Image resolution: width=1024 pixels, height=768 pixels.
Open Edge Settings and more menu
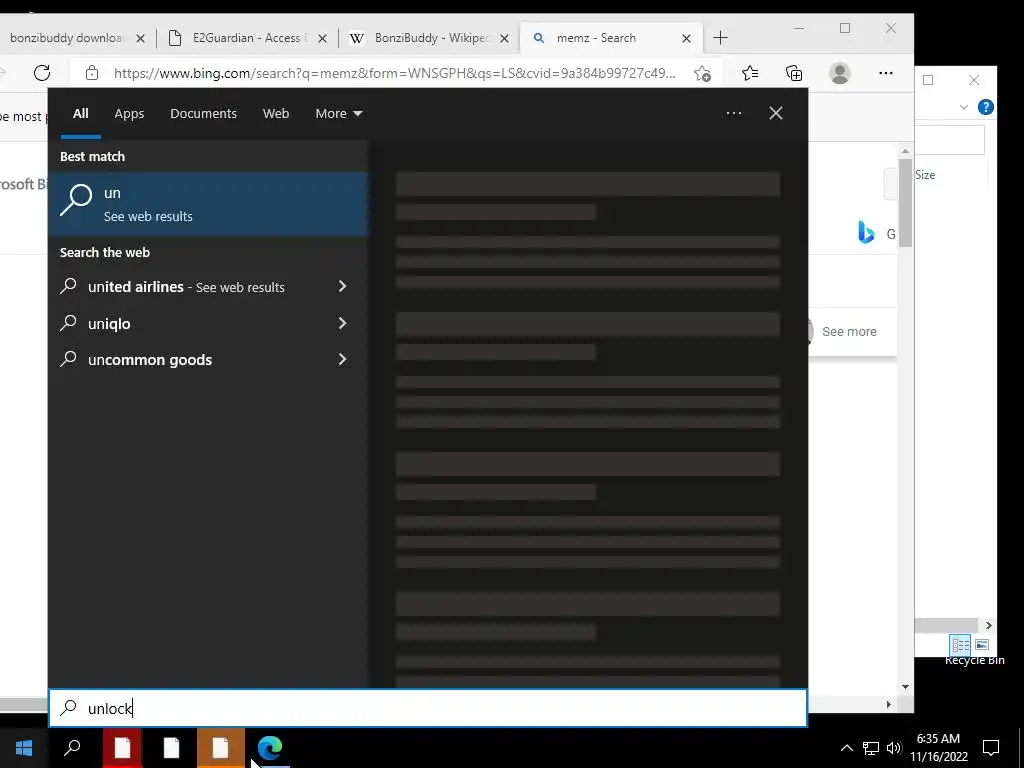pos(886,73)
